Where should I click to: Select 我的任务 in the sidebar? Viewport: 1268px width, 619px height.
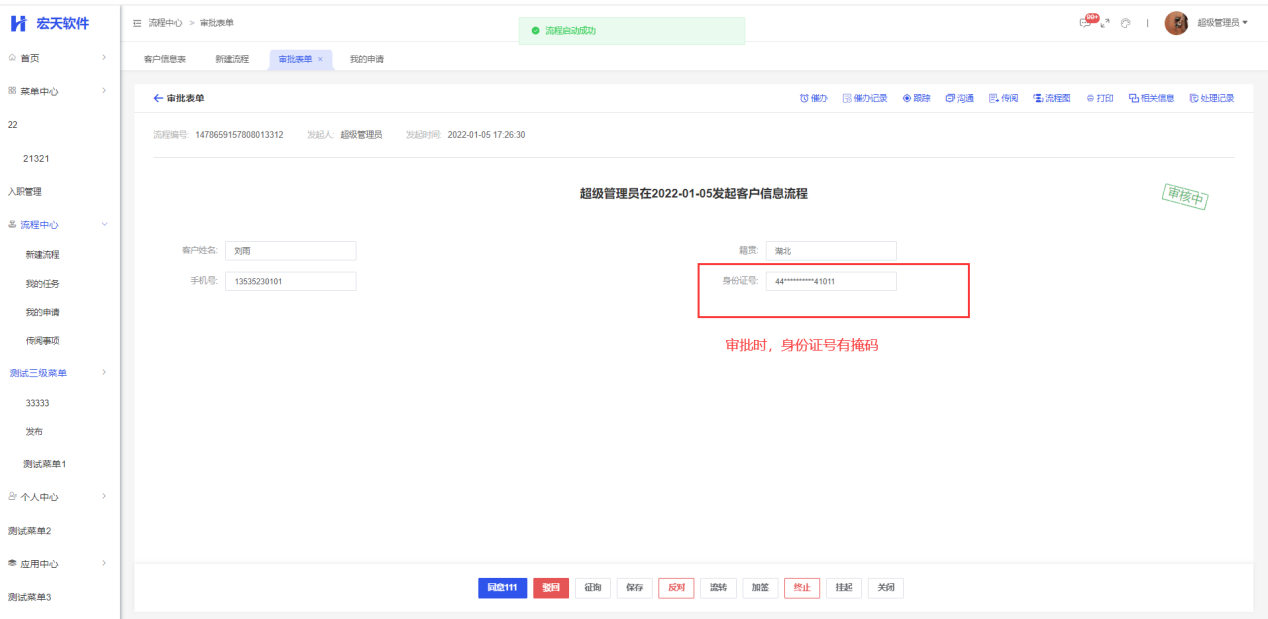(42, 284)
